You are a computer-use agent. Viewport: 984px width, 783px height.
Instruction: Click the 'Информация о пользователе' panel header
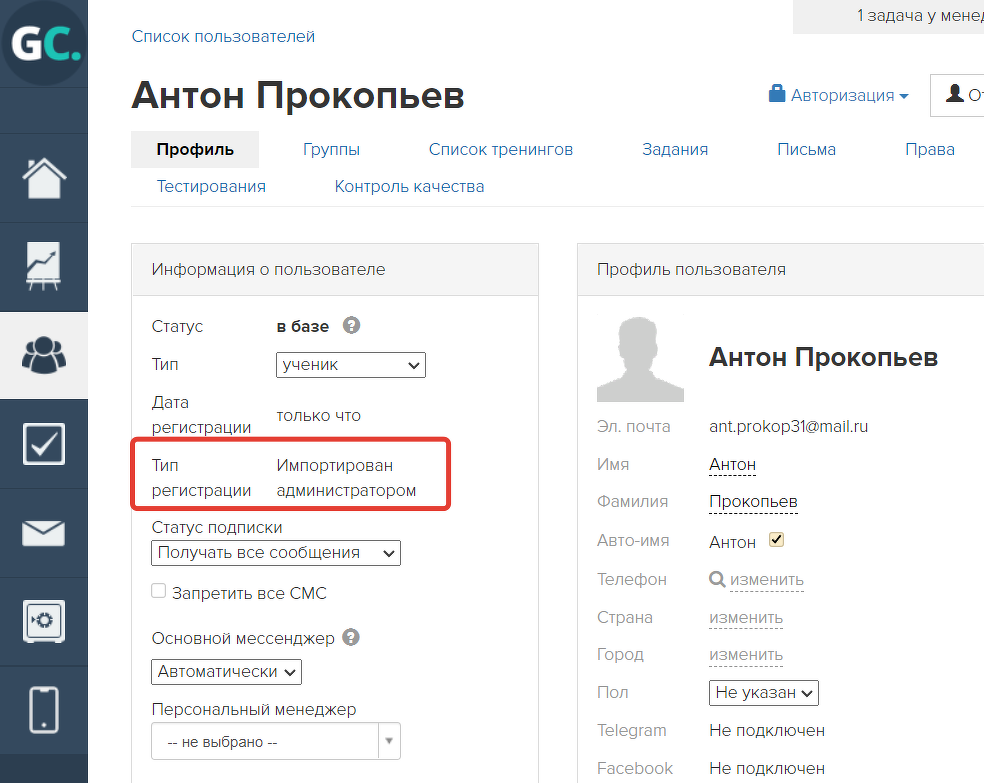point(335,270)
